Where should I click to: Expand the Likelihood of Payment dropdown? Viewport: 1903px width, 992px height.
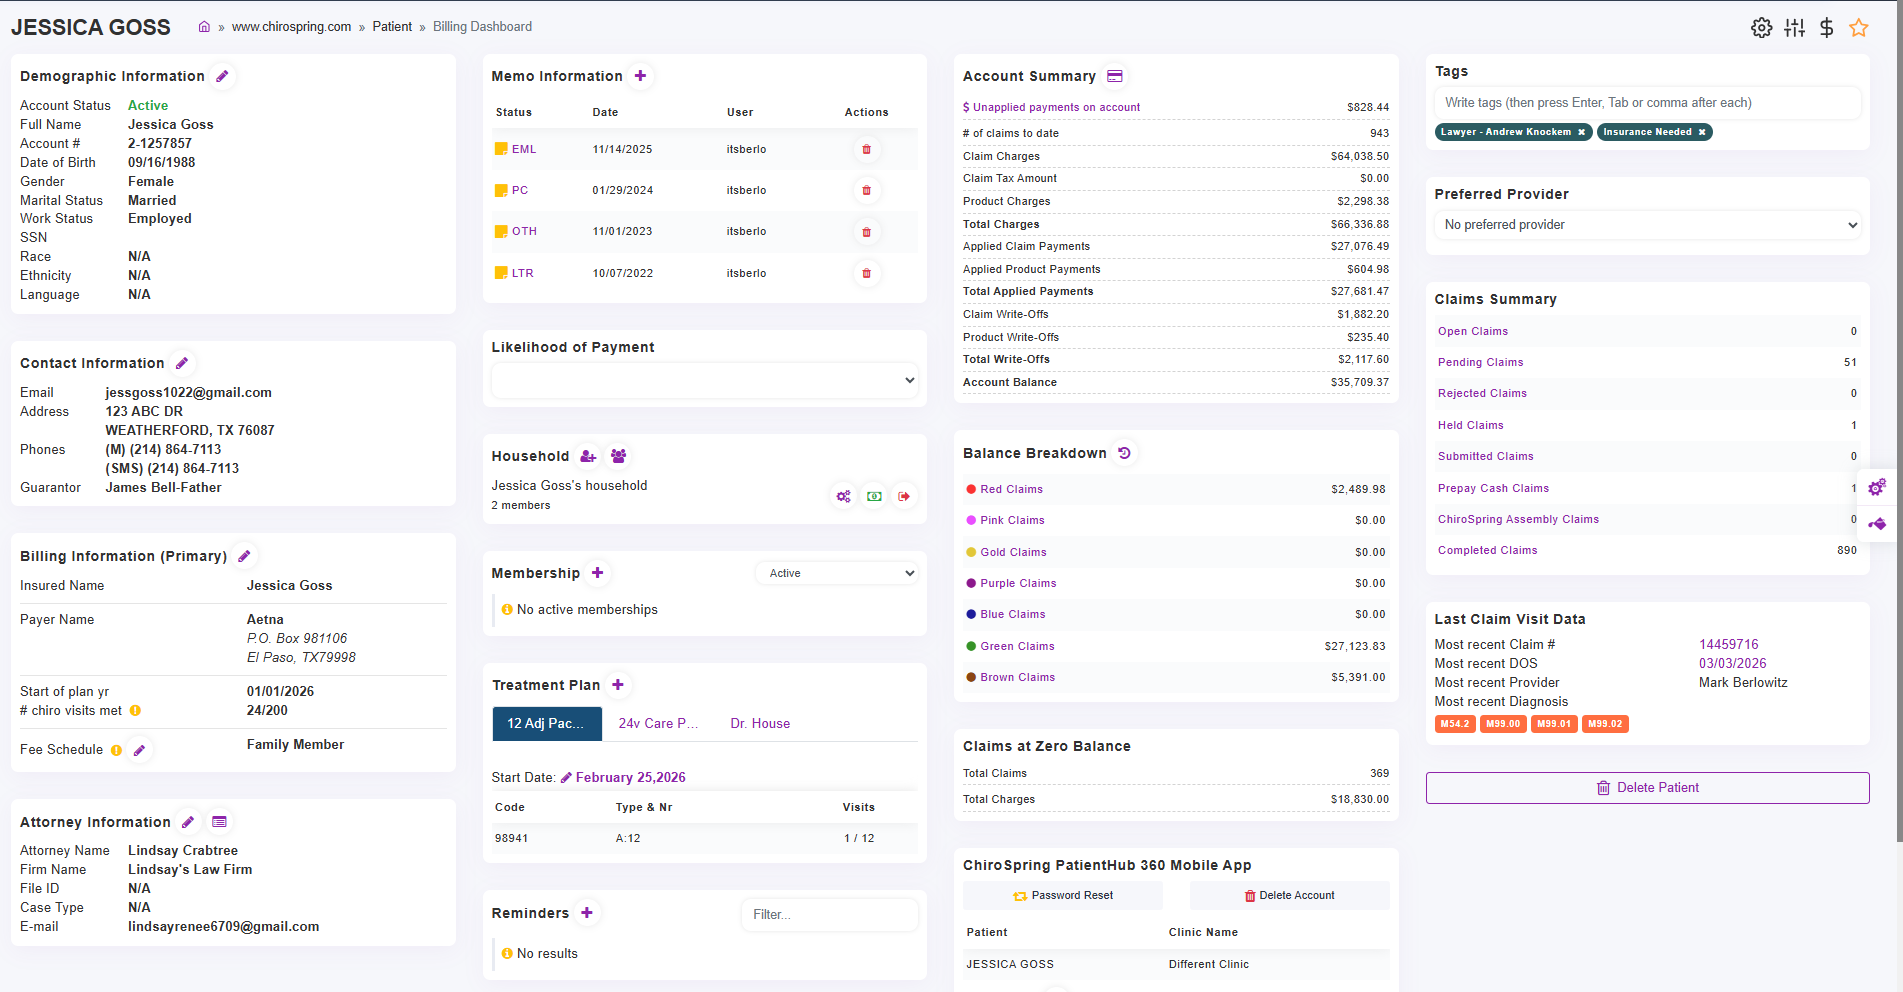(x=704, y=380)
